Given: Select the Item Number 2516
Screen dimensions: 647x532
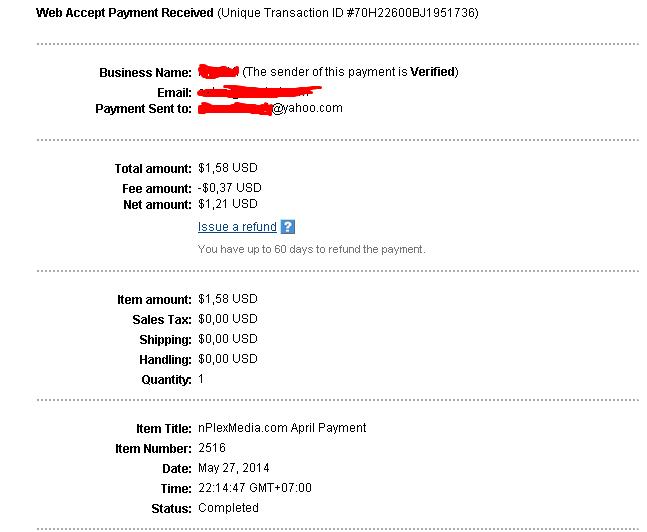Looking at the screenshot, I should coord(212,448).
